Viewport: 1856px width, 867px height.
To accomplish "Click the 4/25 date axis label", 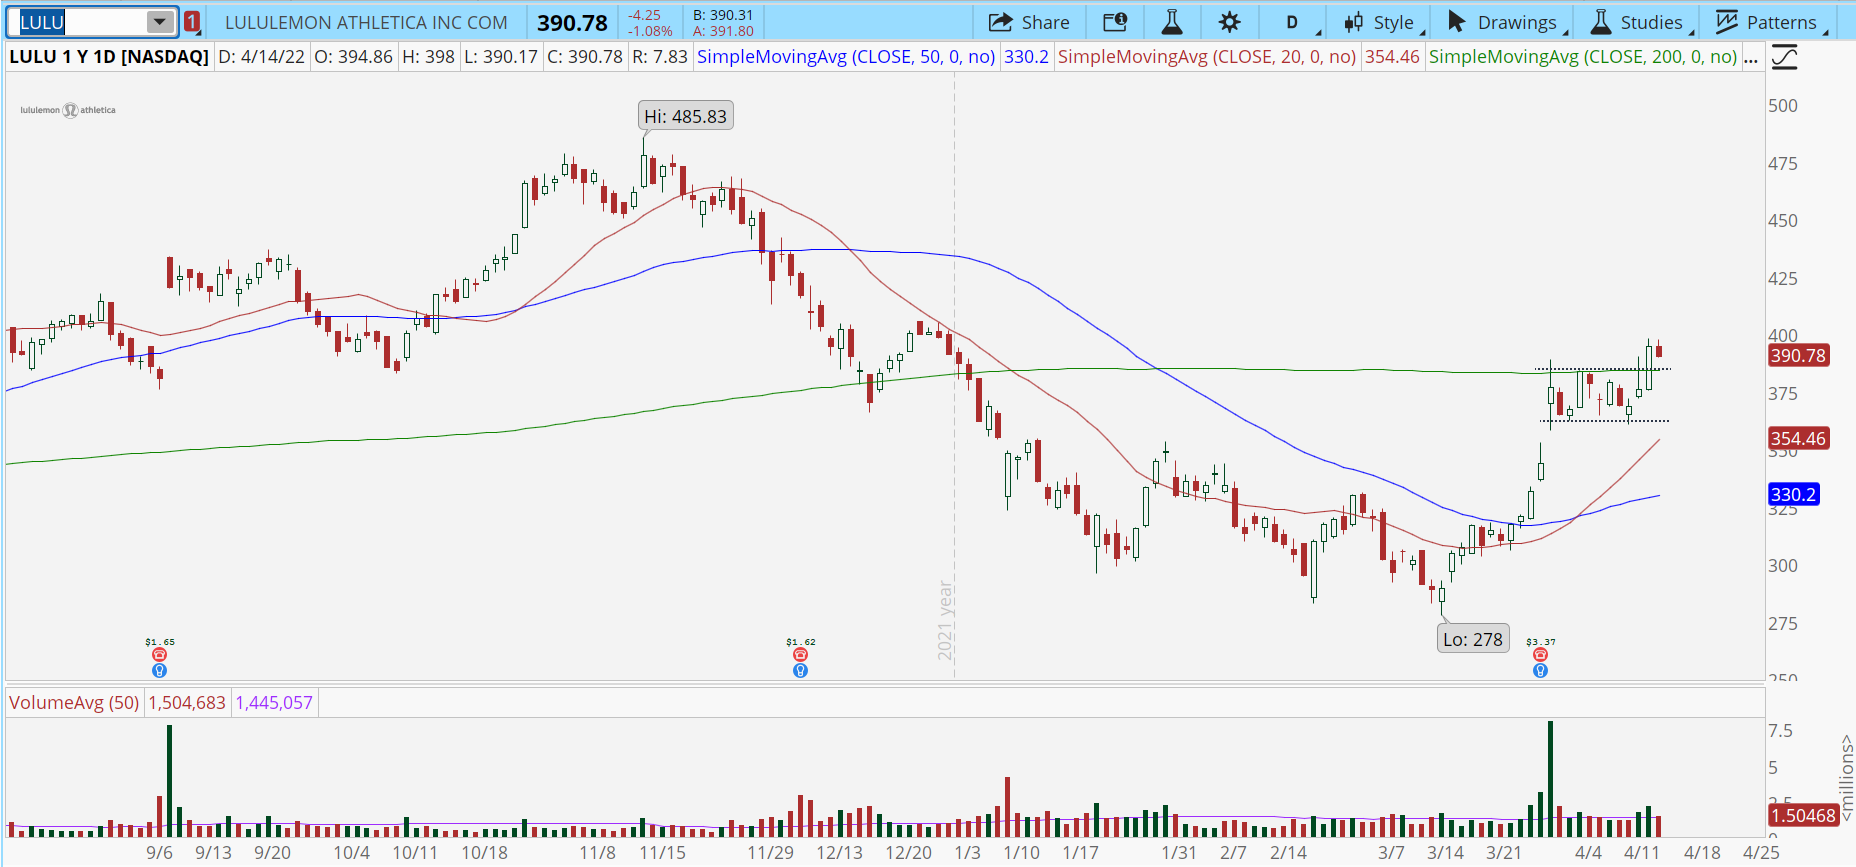I will tap(1761, 853).
